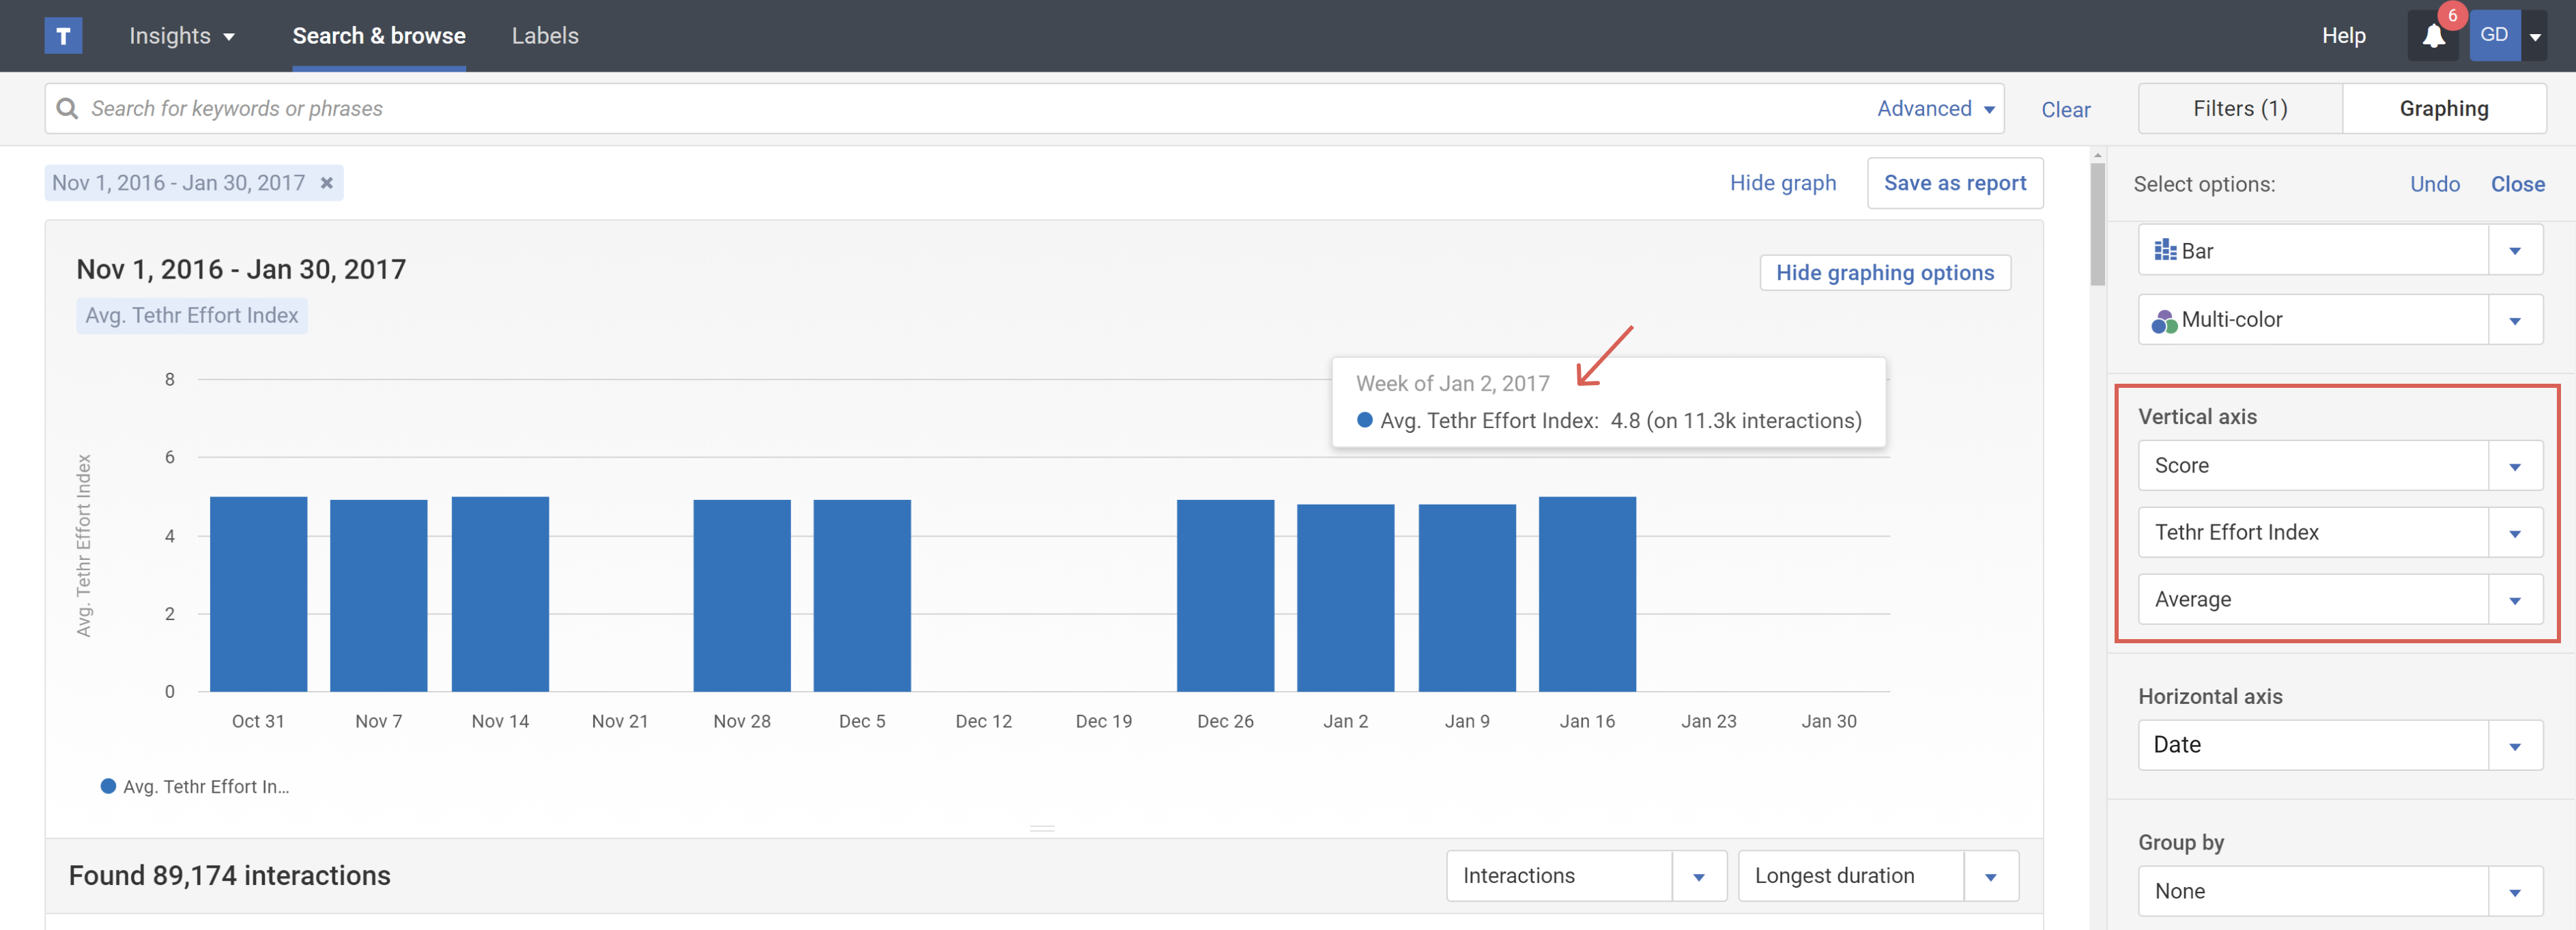Click Save as report button
The image size is (2576, 930).
(1954, 183)
